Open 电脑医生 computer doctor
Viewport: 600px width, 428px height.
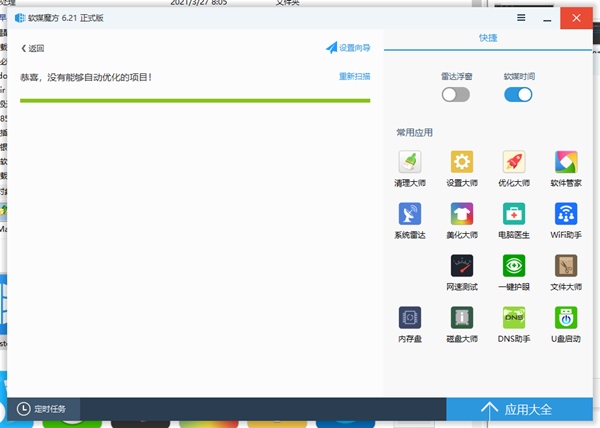(x=513, y=214)
